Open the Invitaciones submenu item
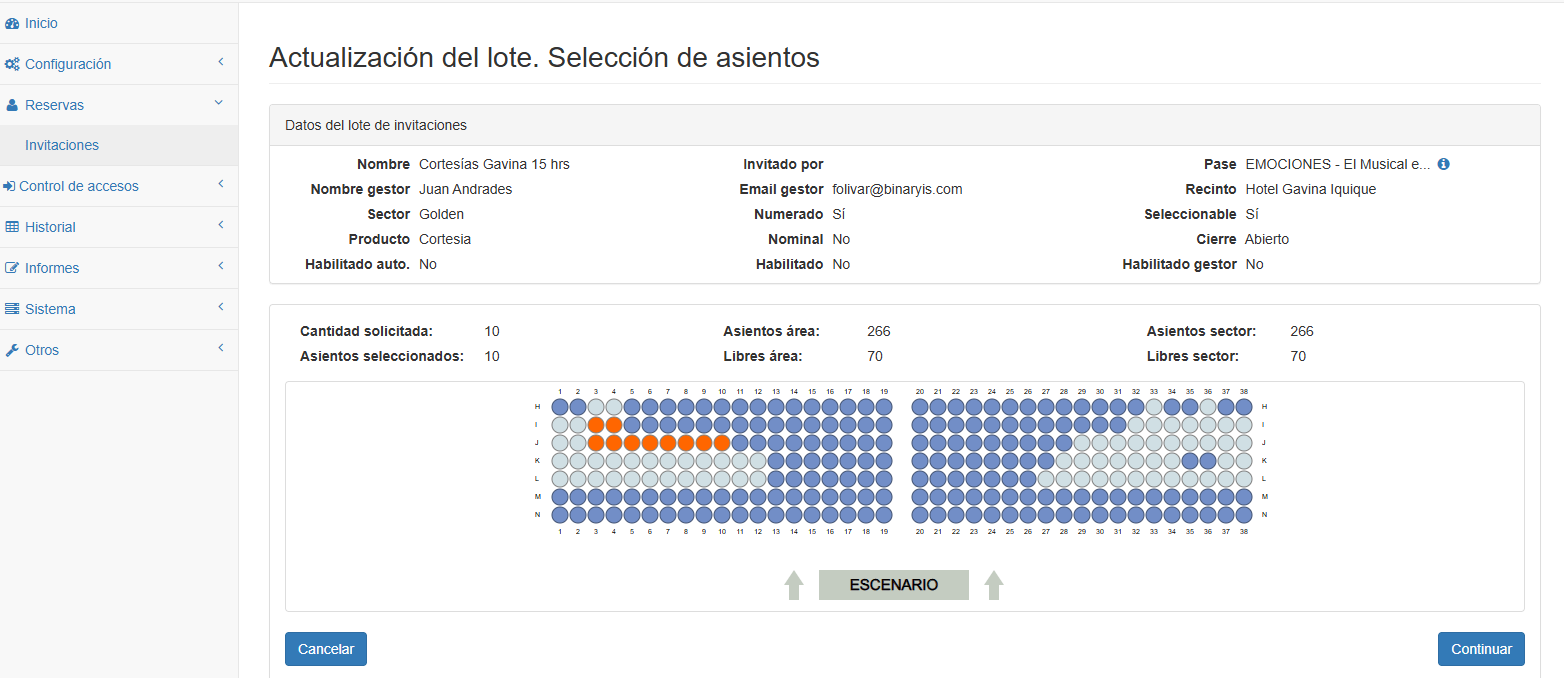1564x678 pixels. click(x=62, y=145)
